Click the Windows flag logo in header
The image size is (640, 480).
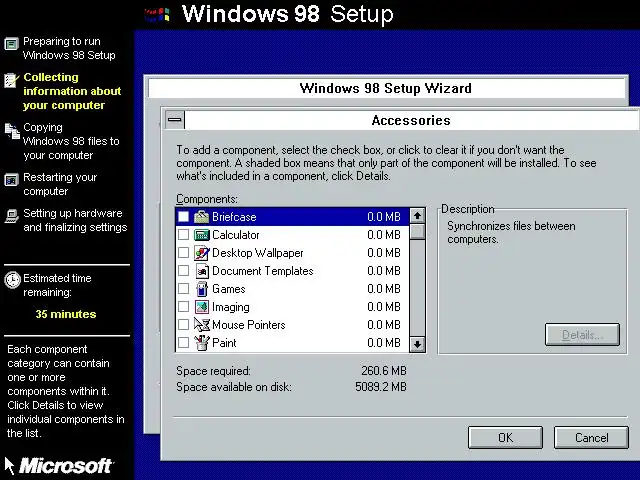tap(157, 15)
